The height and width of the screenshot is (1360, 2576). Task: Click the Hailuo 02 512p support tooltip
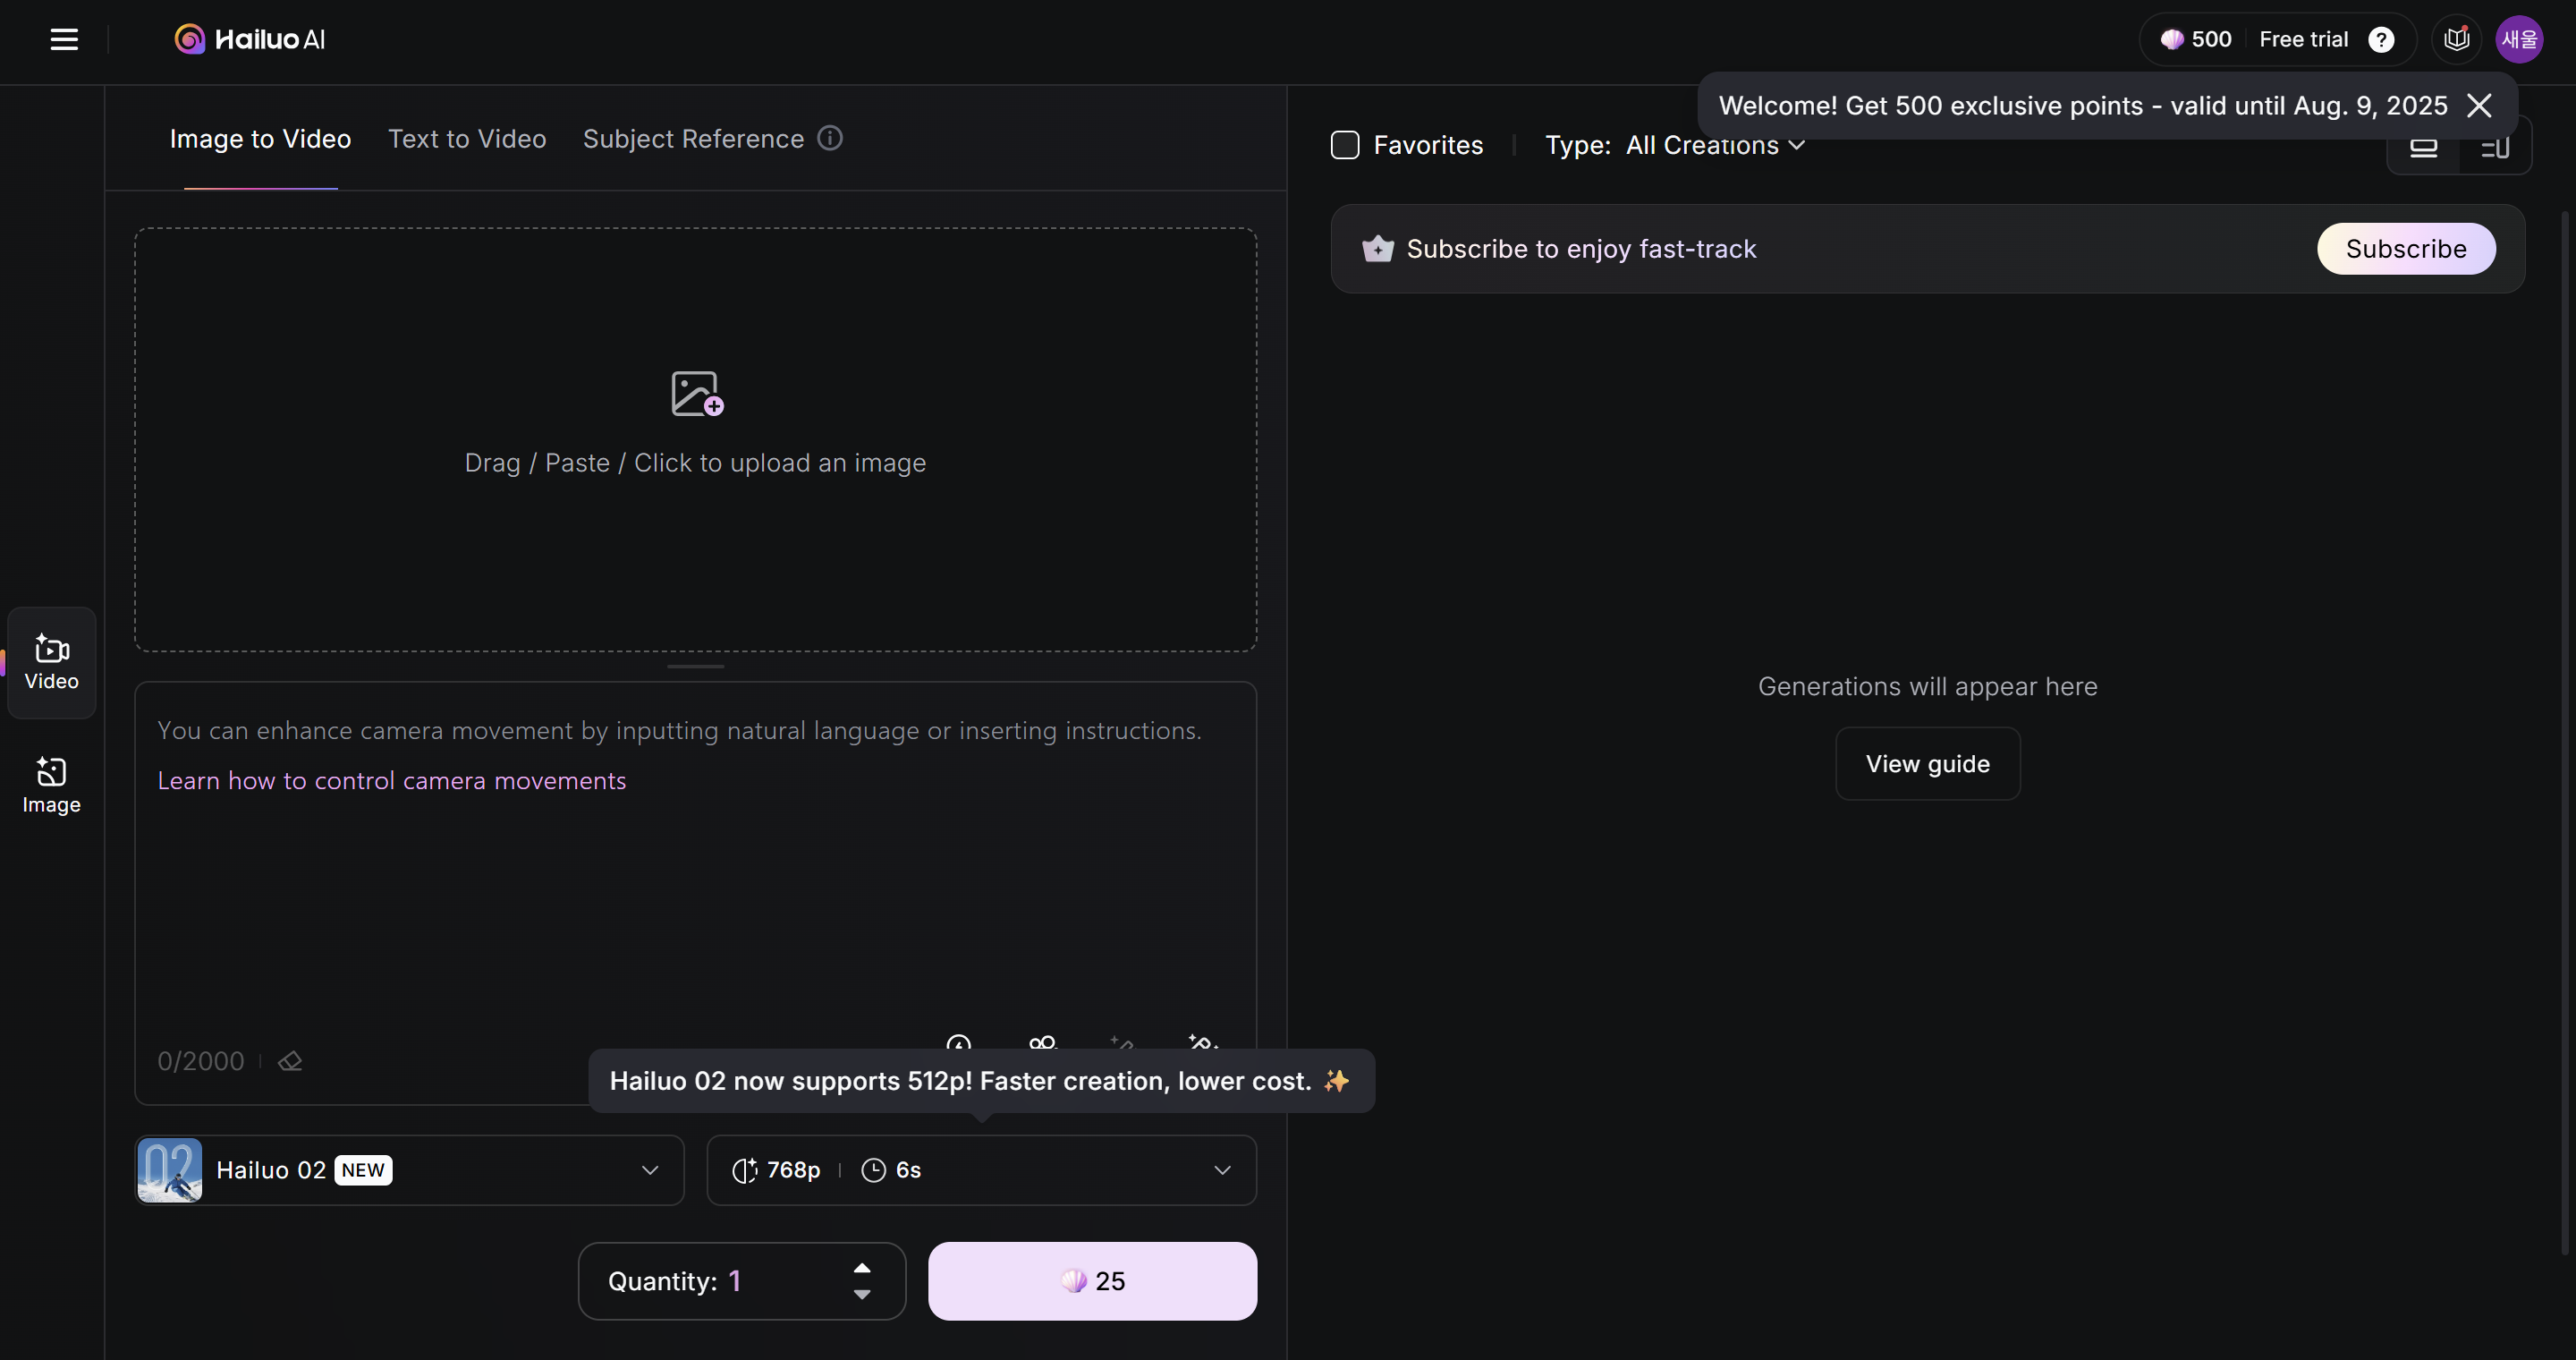point(981,1081)
